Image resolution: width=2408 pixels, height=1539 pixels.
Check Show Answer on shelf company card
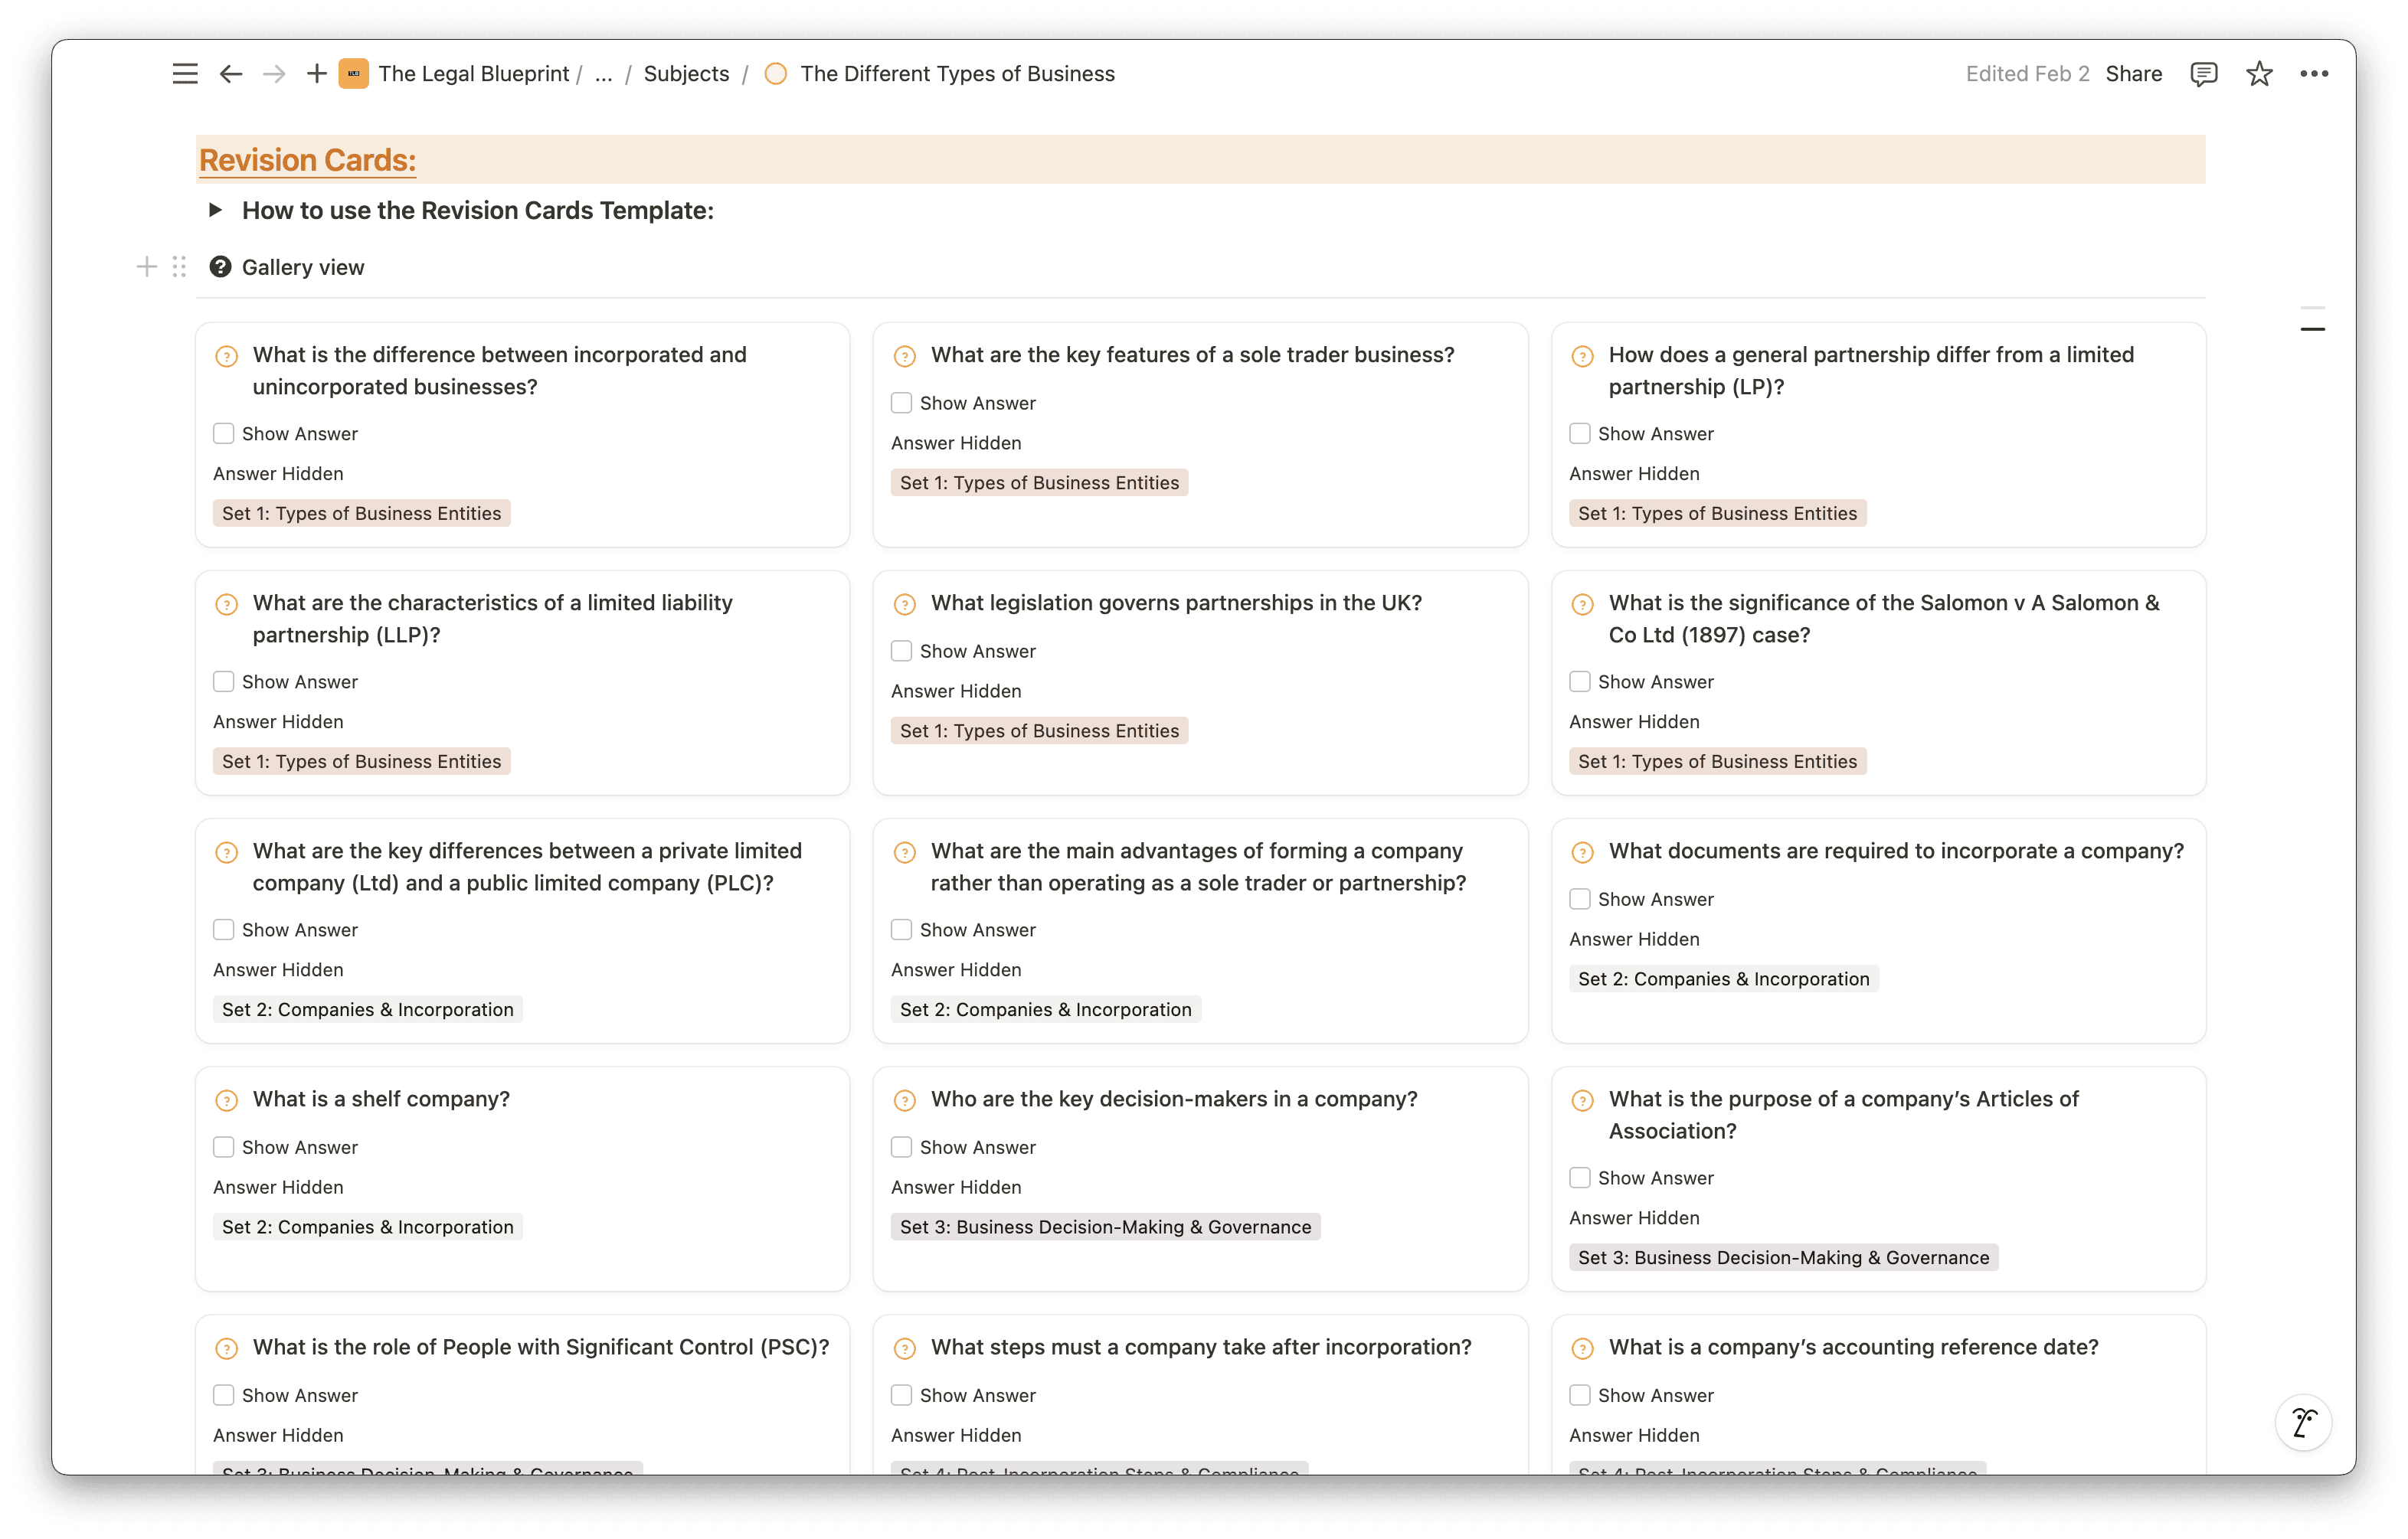tap(223, 1147)
